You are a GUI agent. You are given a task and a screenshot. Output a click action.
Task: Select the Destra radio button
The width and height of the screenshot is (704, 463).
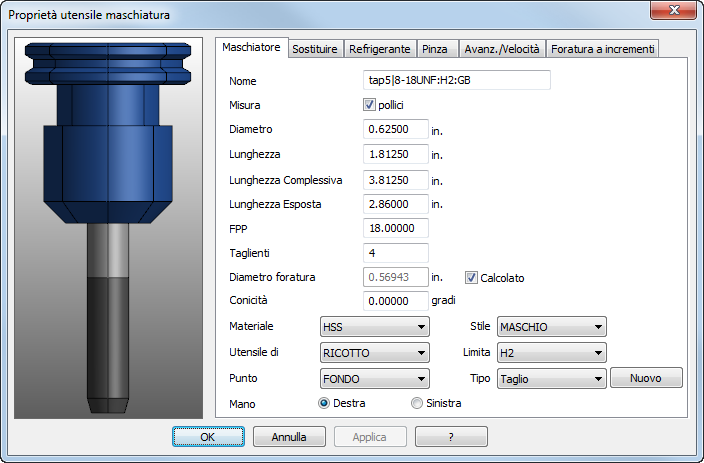[324, 403]
